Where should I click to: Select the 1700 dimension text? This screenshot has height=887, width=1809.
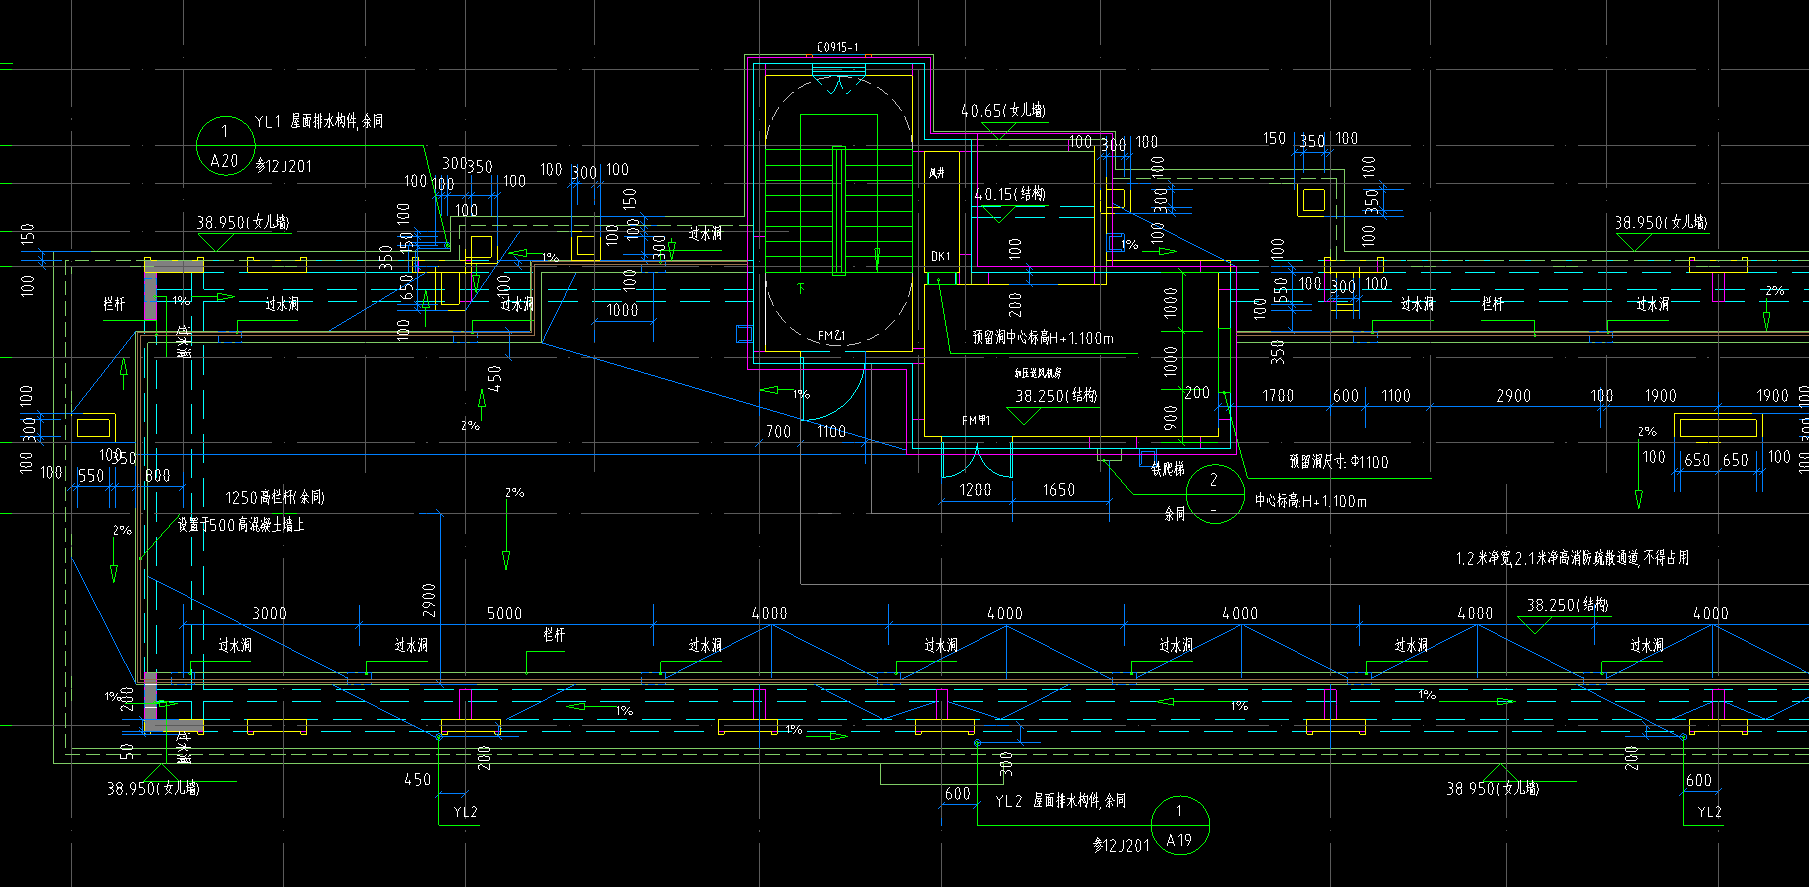[1278, 396]
